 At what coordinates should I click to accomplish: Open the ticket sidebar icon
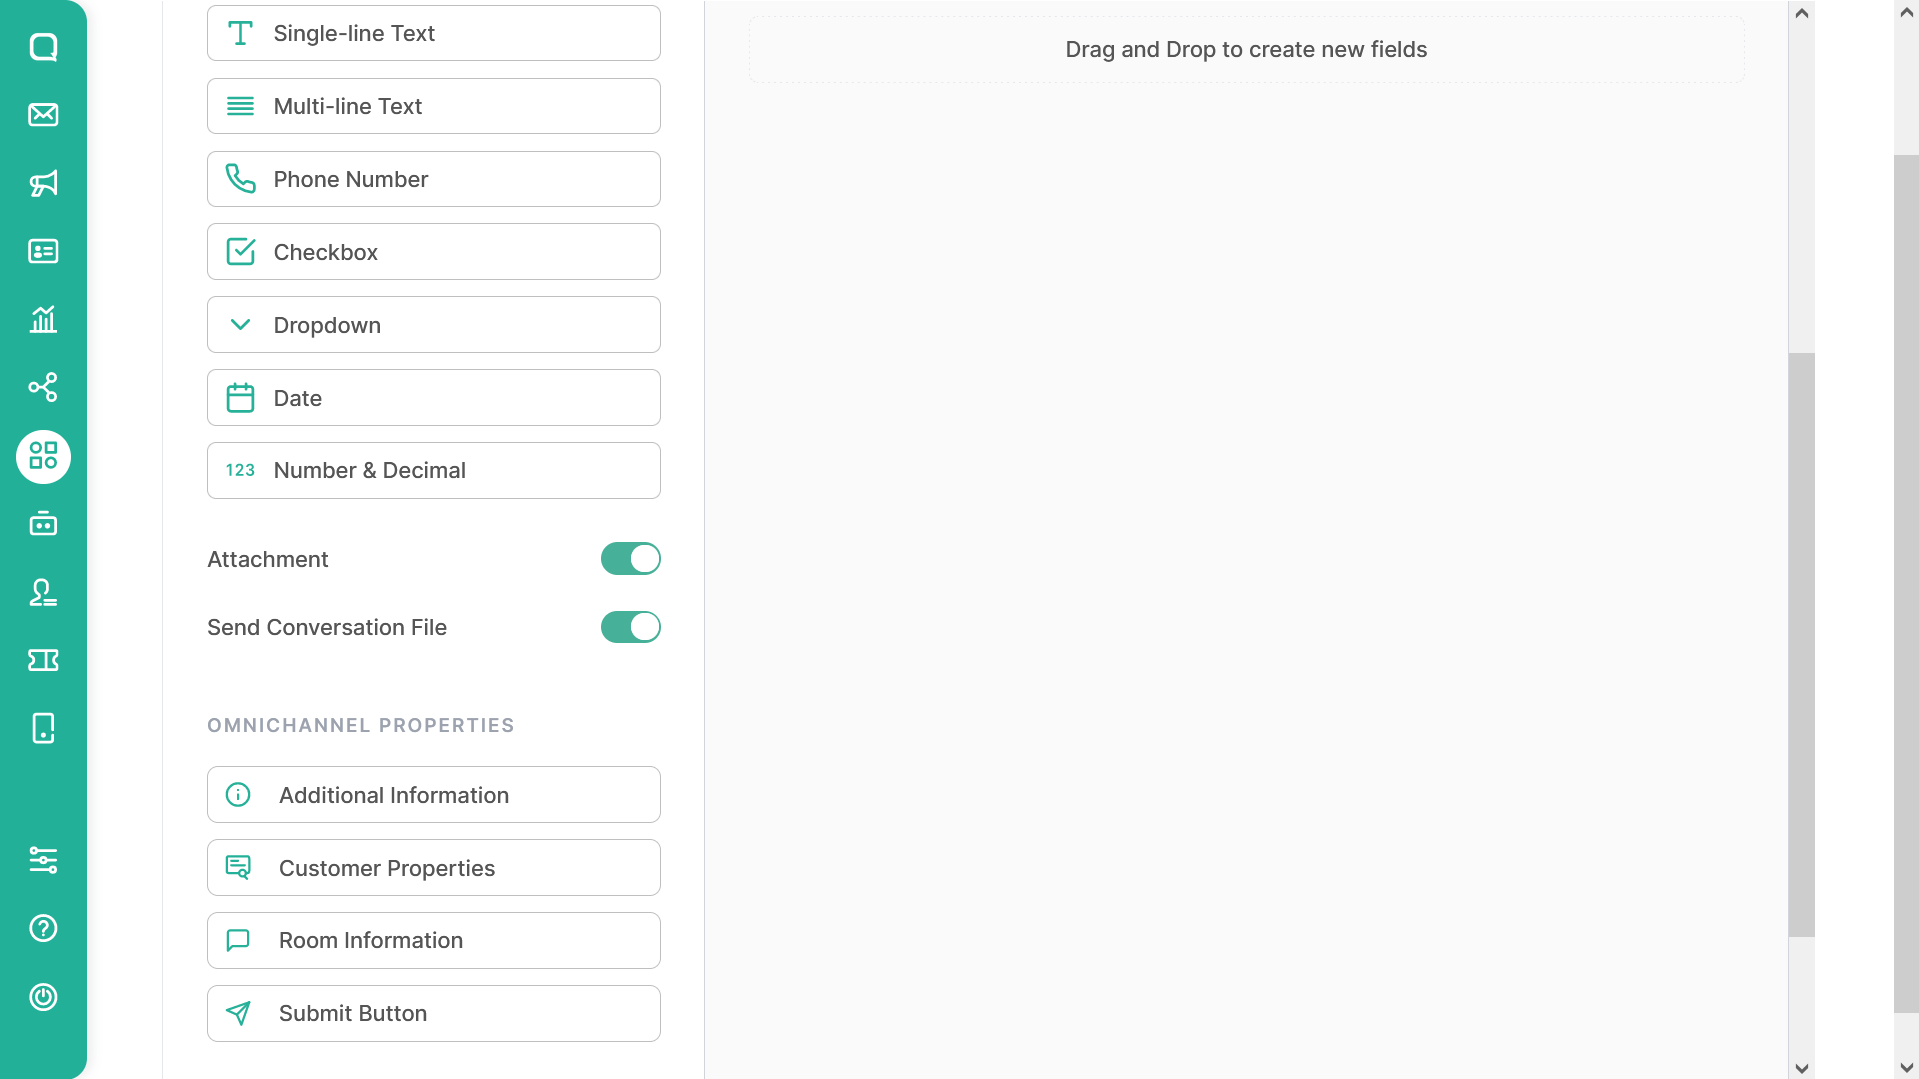pyautogui.click(x=43, y=660)
